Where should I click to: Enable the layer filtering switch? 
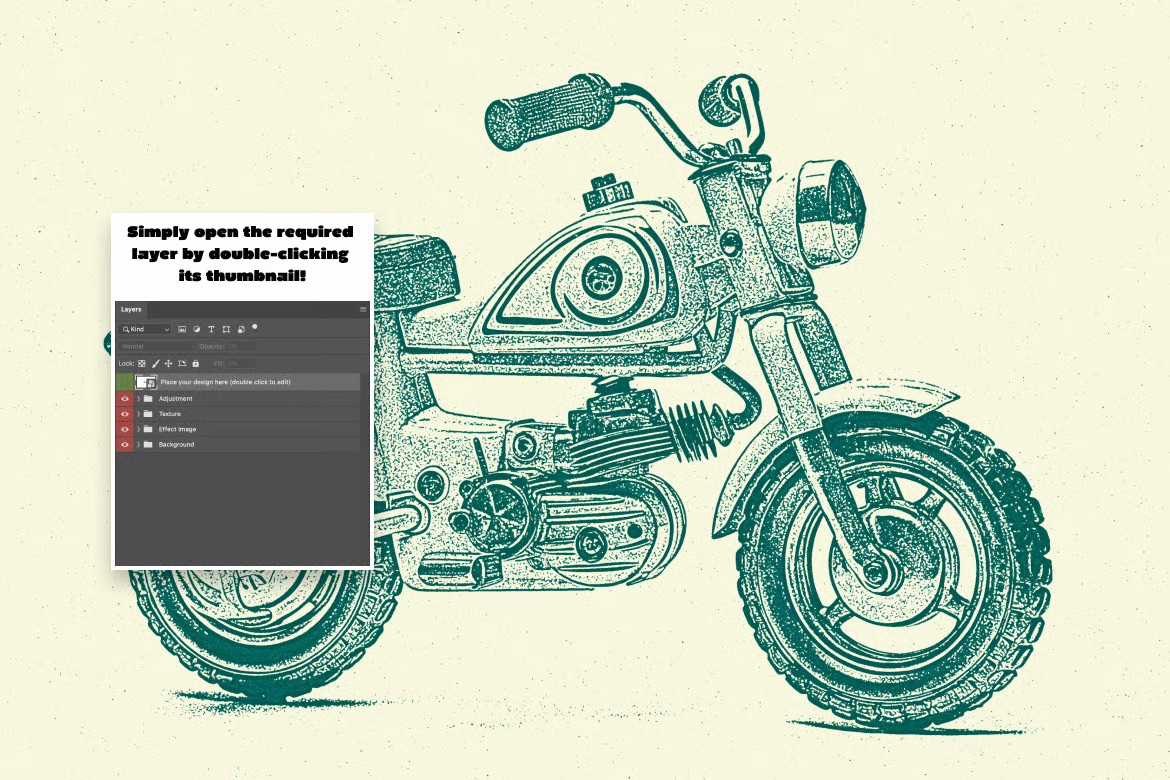pyautogui.click(x=254, y=327)
